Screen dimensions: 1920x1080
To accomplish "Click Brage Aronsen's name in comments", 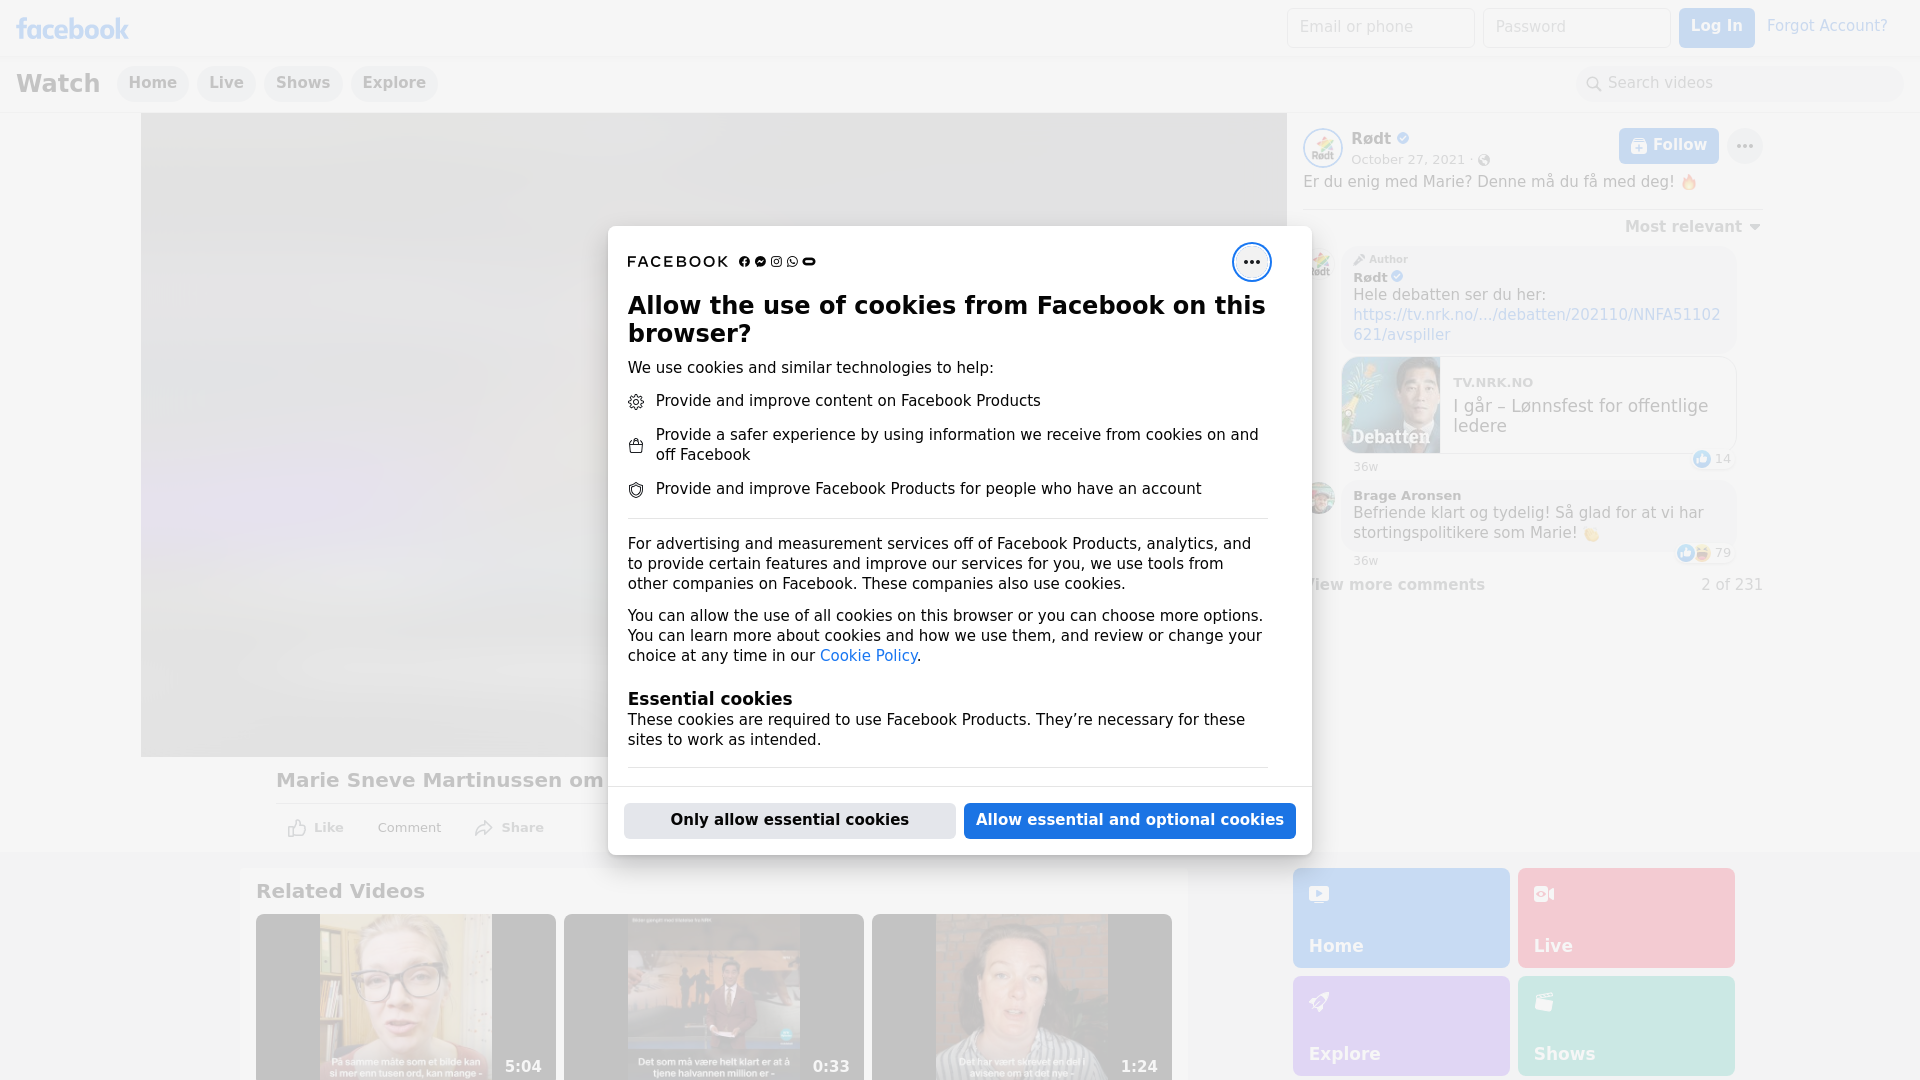I will (1406, 496).
